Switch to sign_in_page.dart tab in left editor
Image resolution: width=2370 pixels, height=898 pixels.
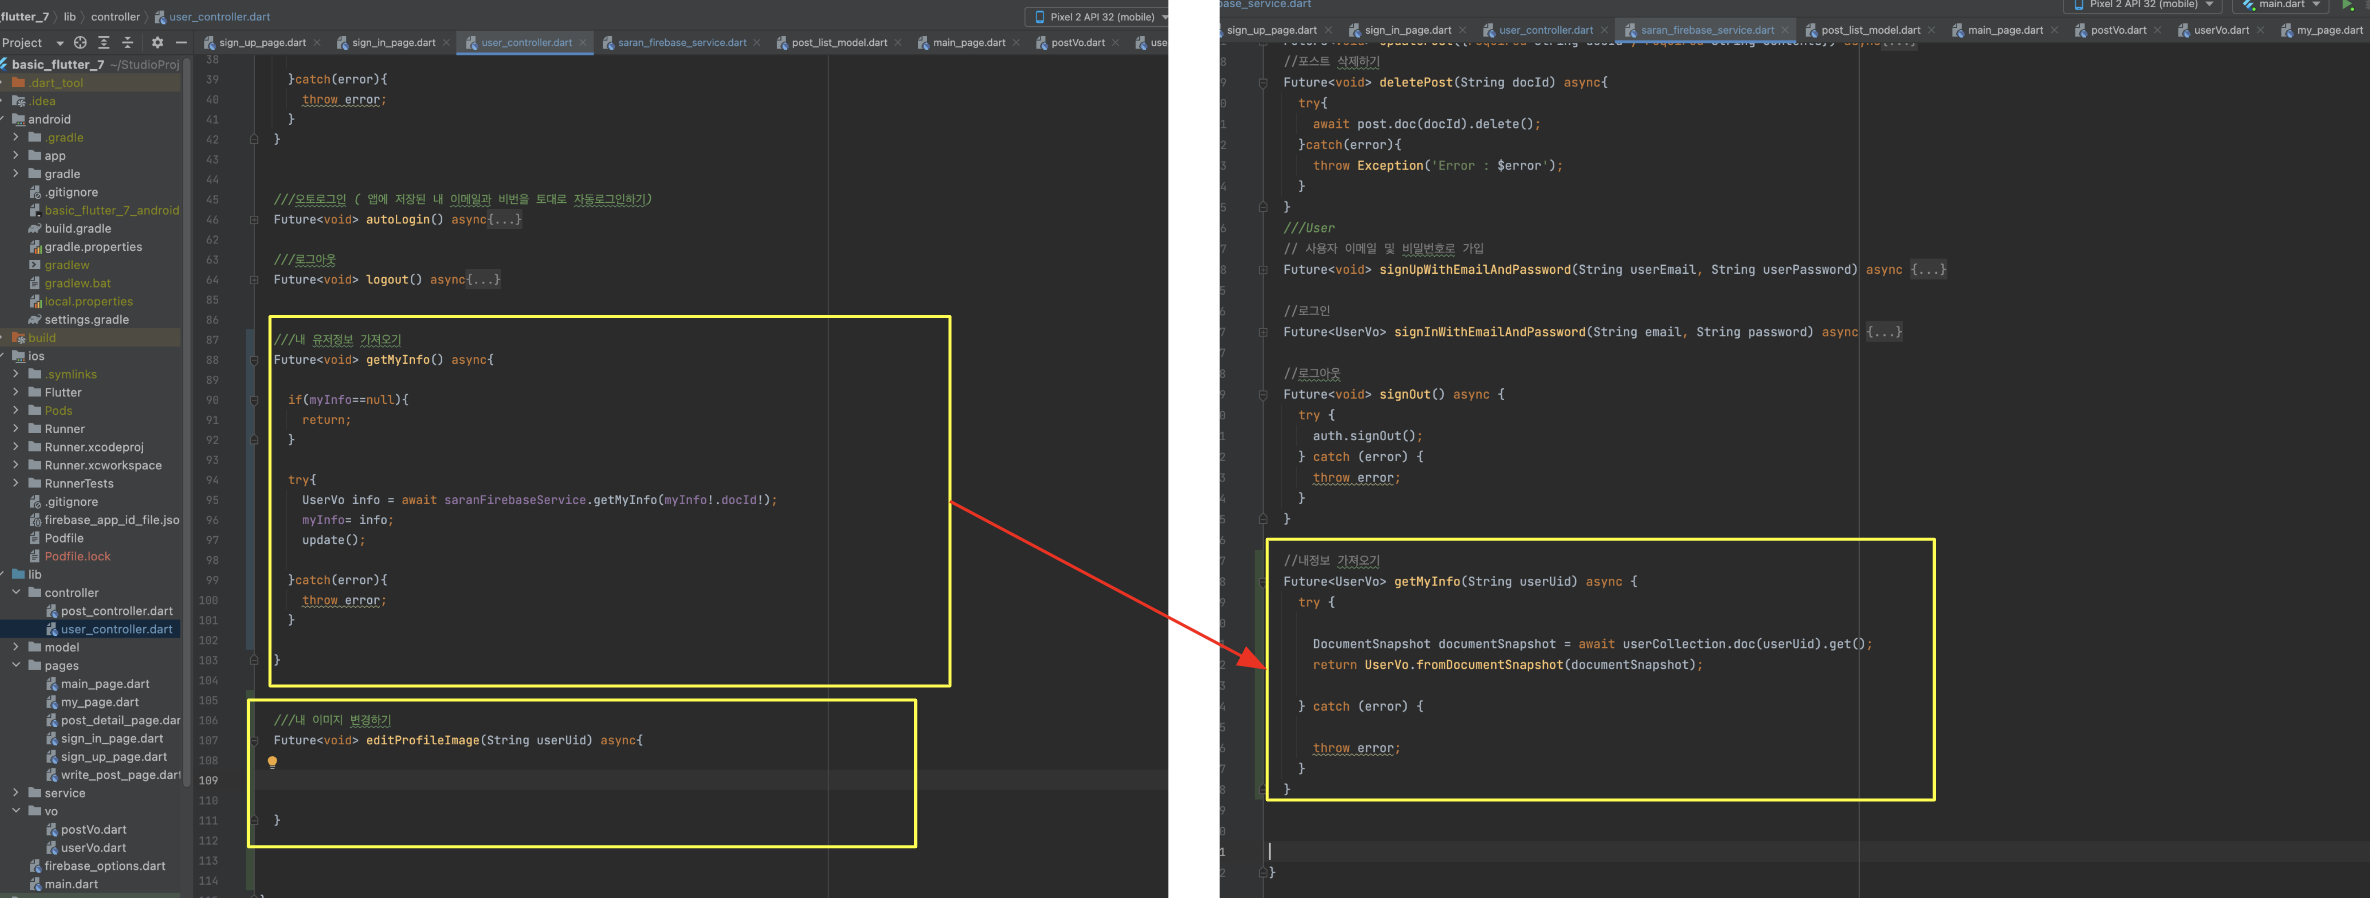tap(393, 43)
